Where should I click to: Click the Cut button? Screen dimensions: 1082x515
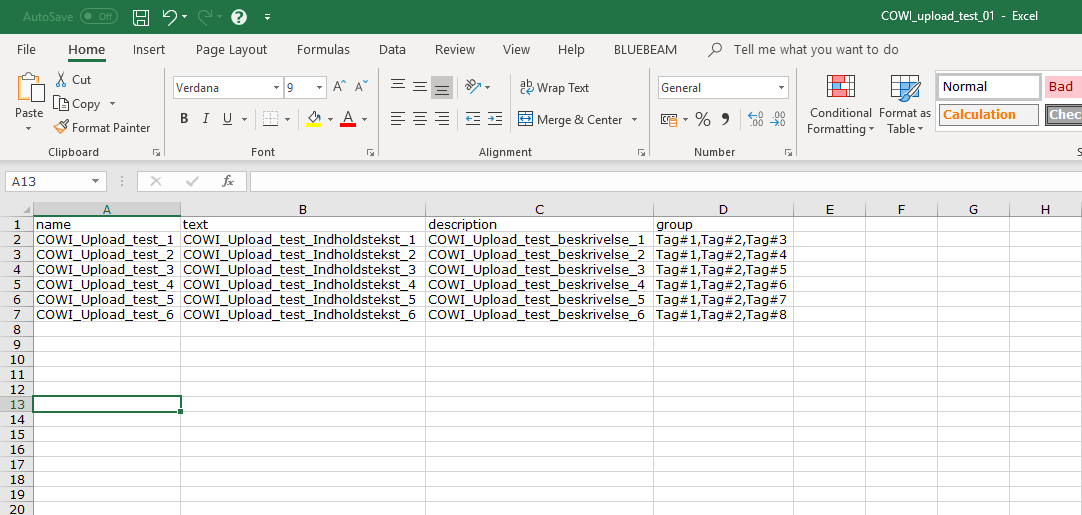click(72, 80)
